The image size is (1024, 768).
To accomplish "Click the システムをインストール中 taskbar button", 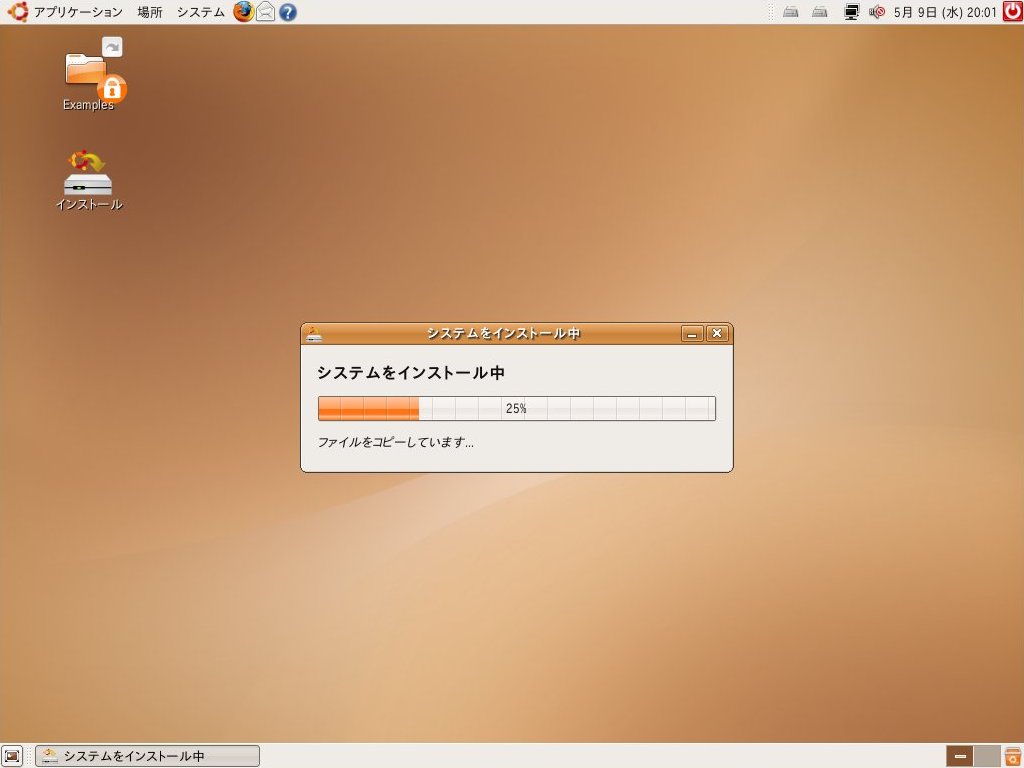I will pos(148,756).
